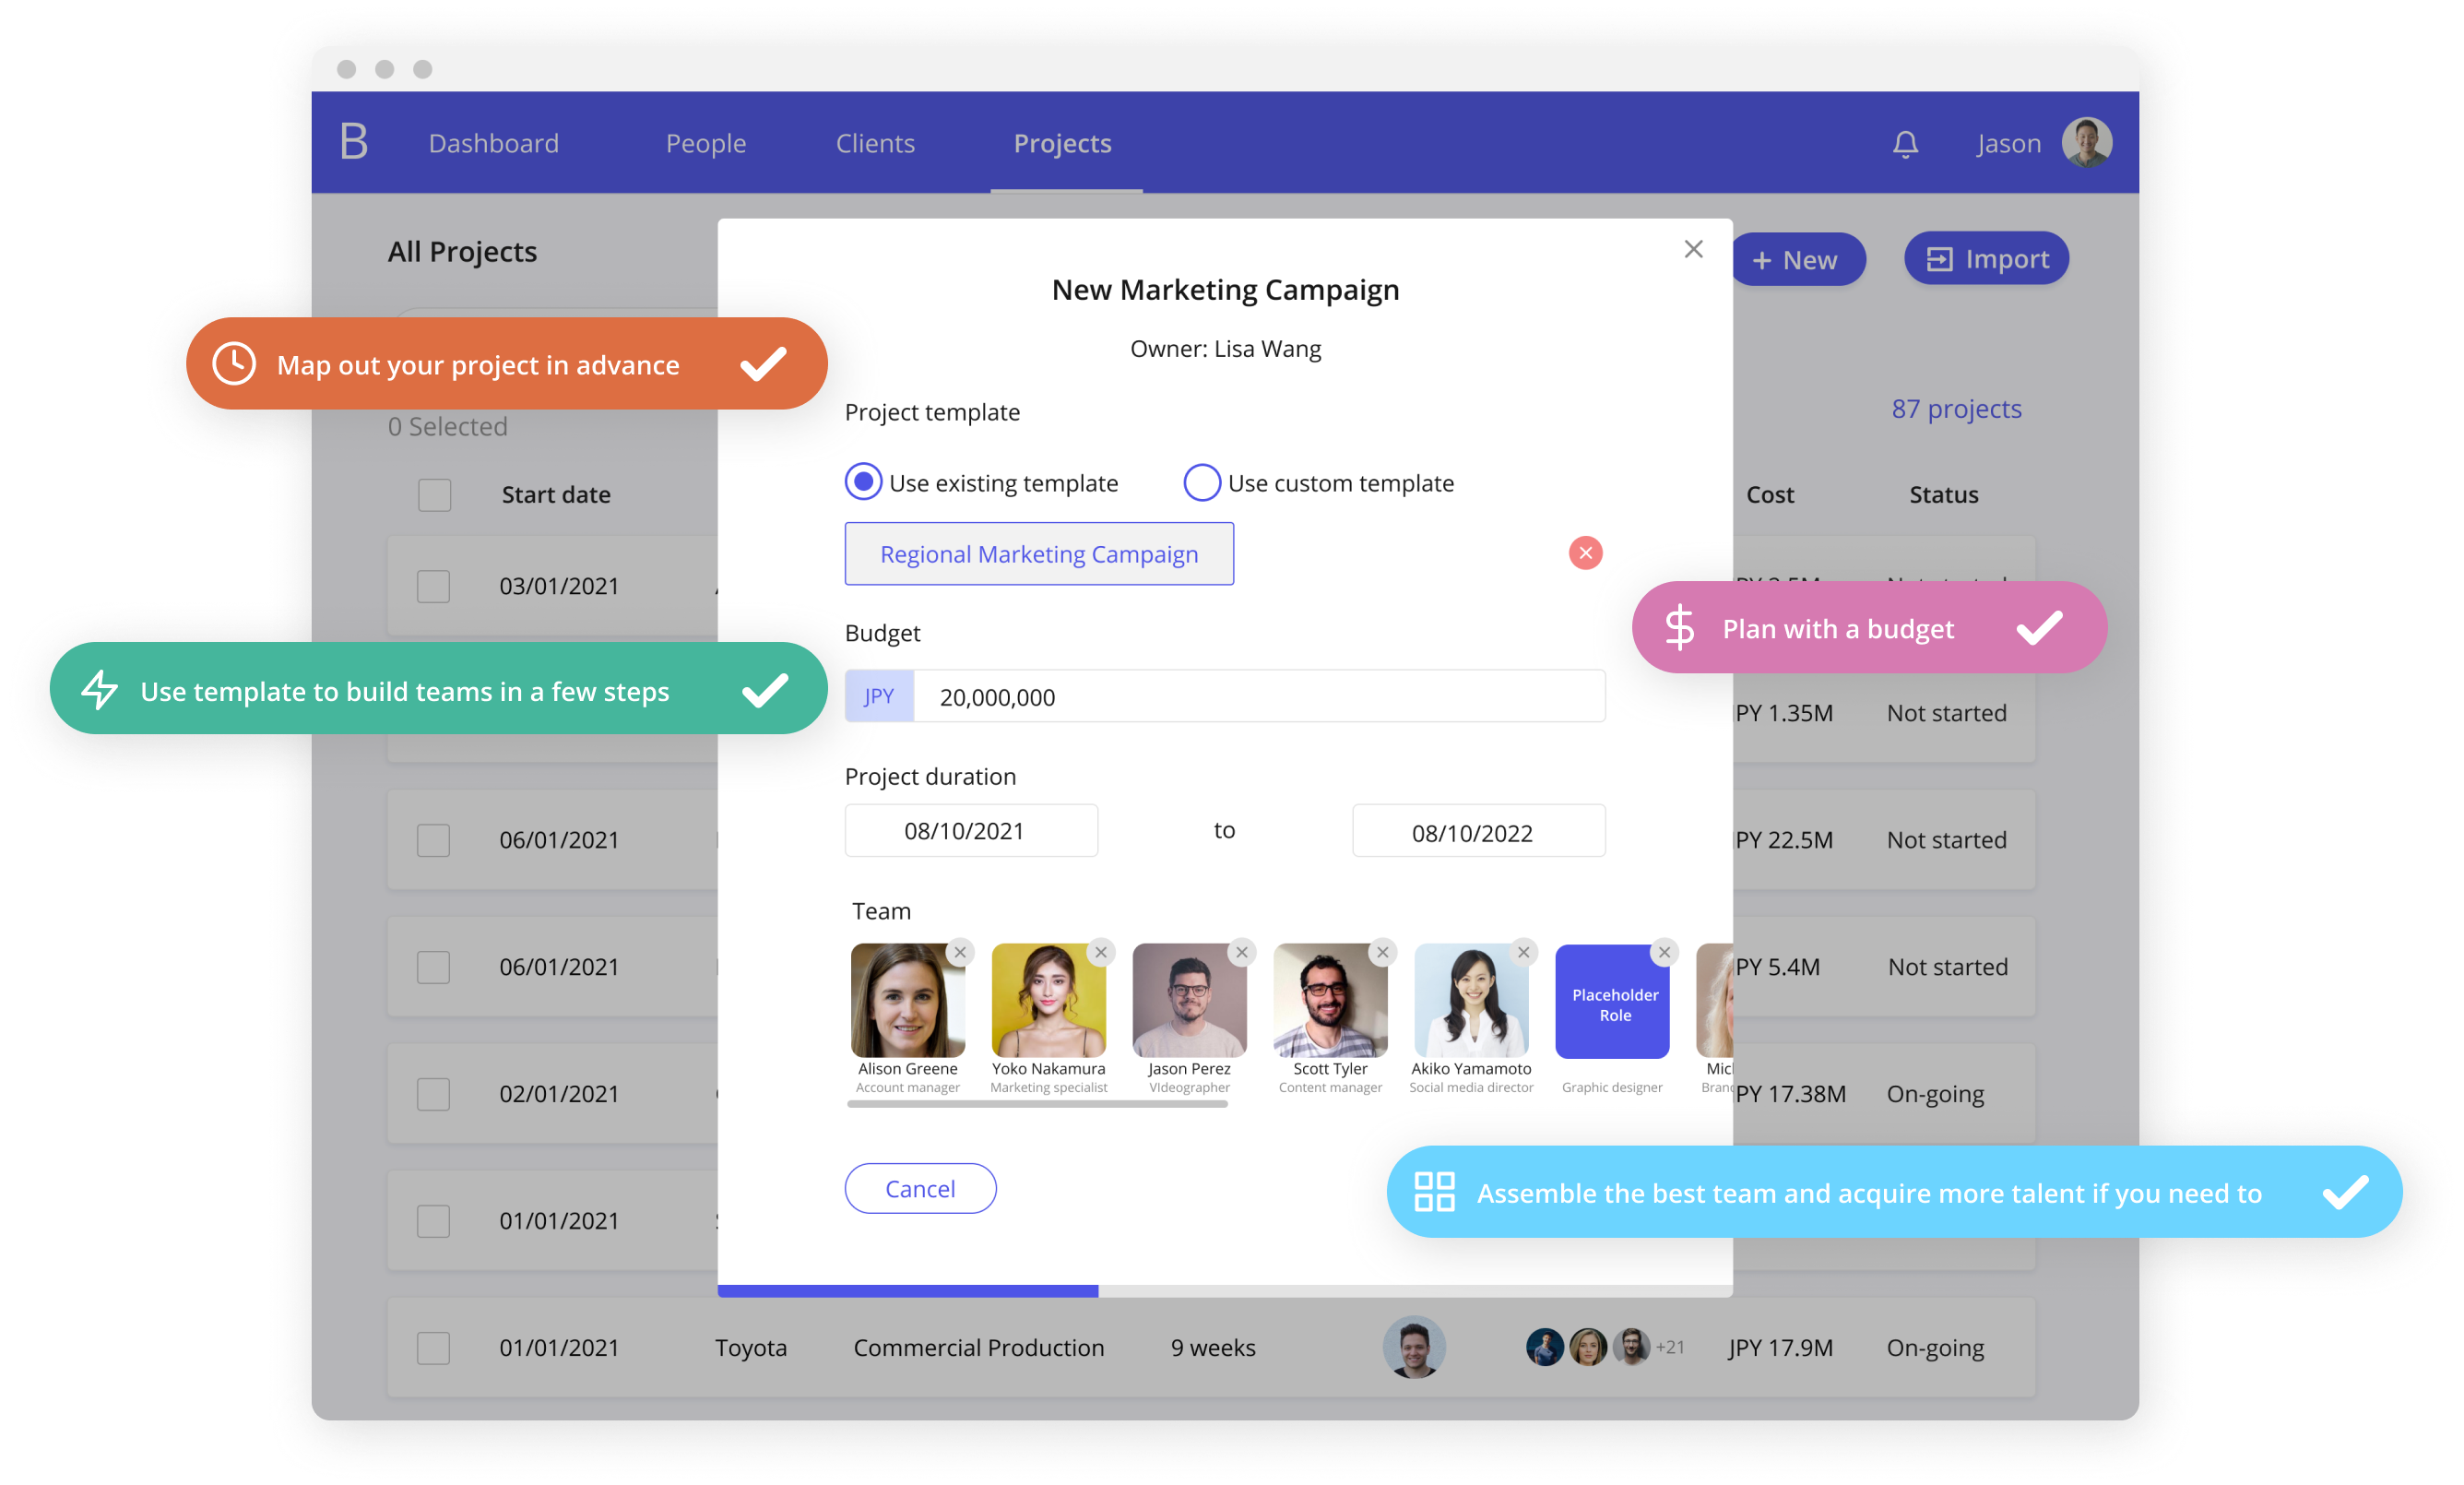Switch to the People tab
Image resolution: width=2464 pixels, height=1485 pixels.
(706, 143)
